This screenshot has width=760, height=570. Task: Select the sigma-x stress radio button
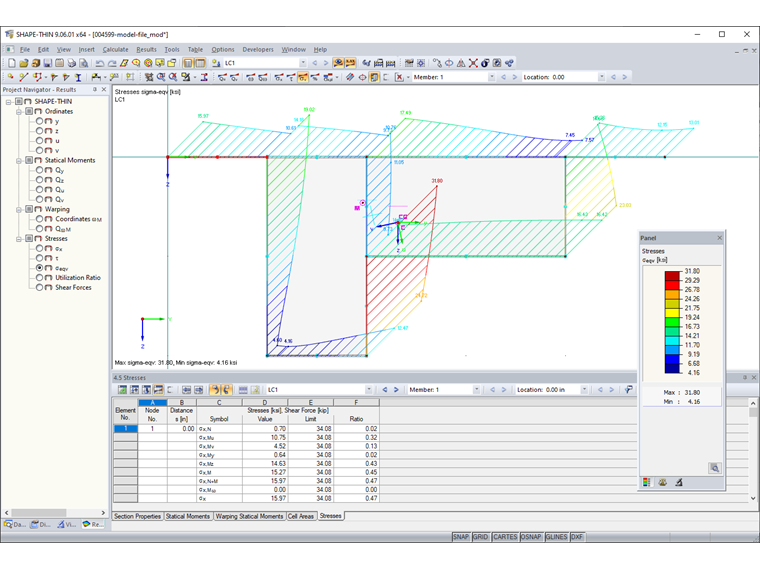(x=39, y=248)
